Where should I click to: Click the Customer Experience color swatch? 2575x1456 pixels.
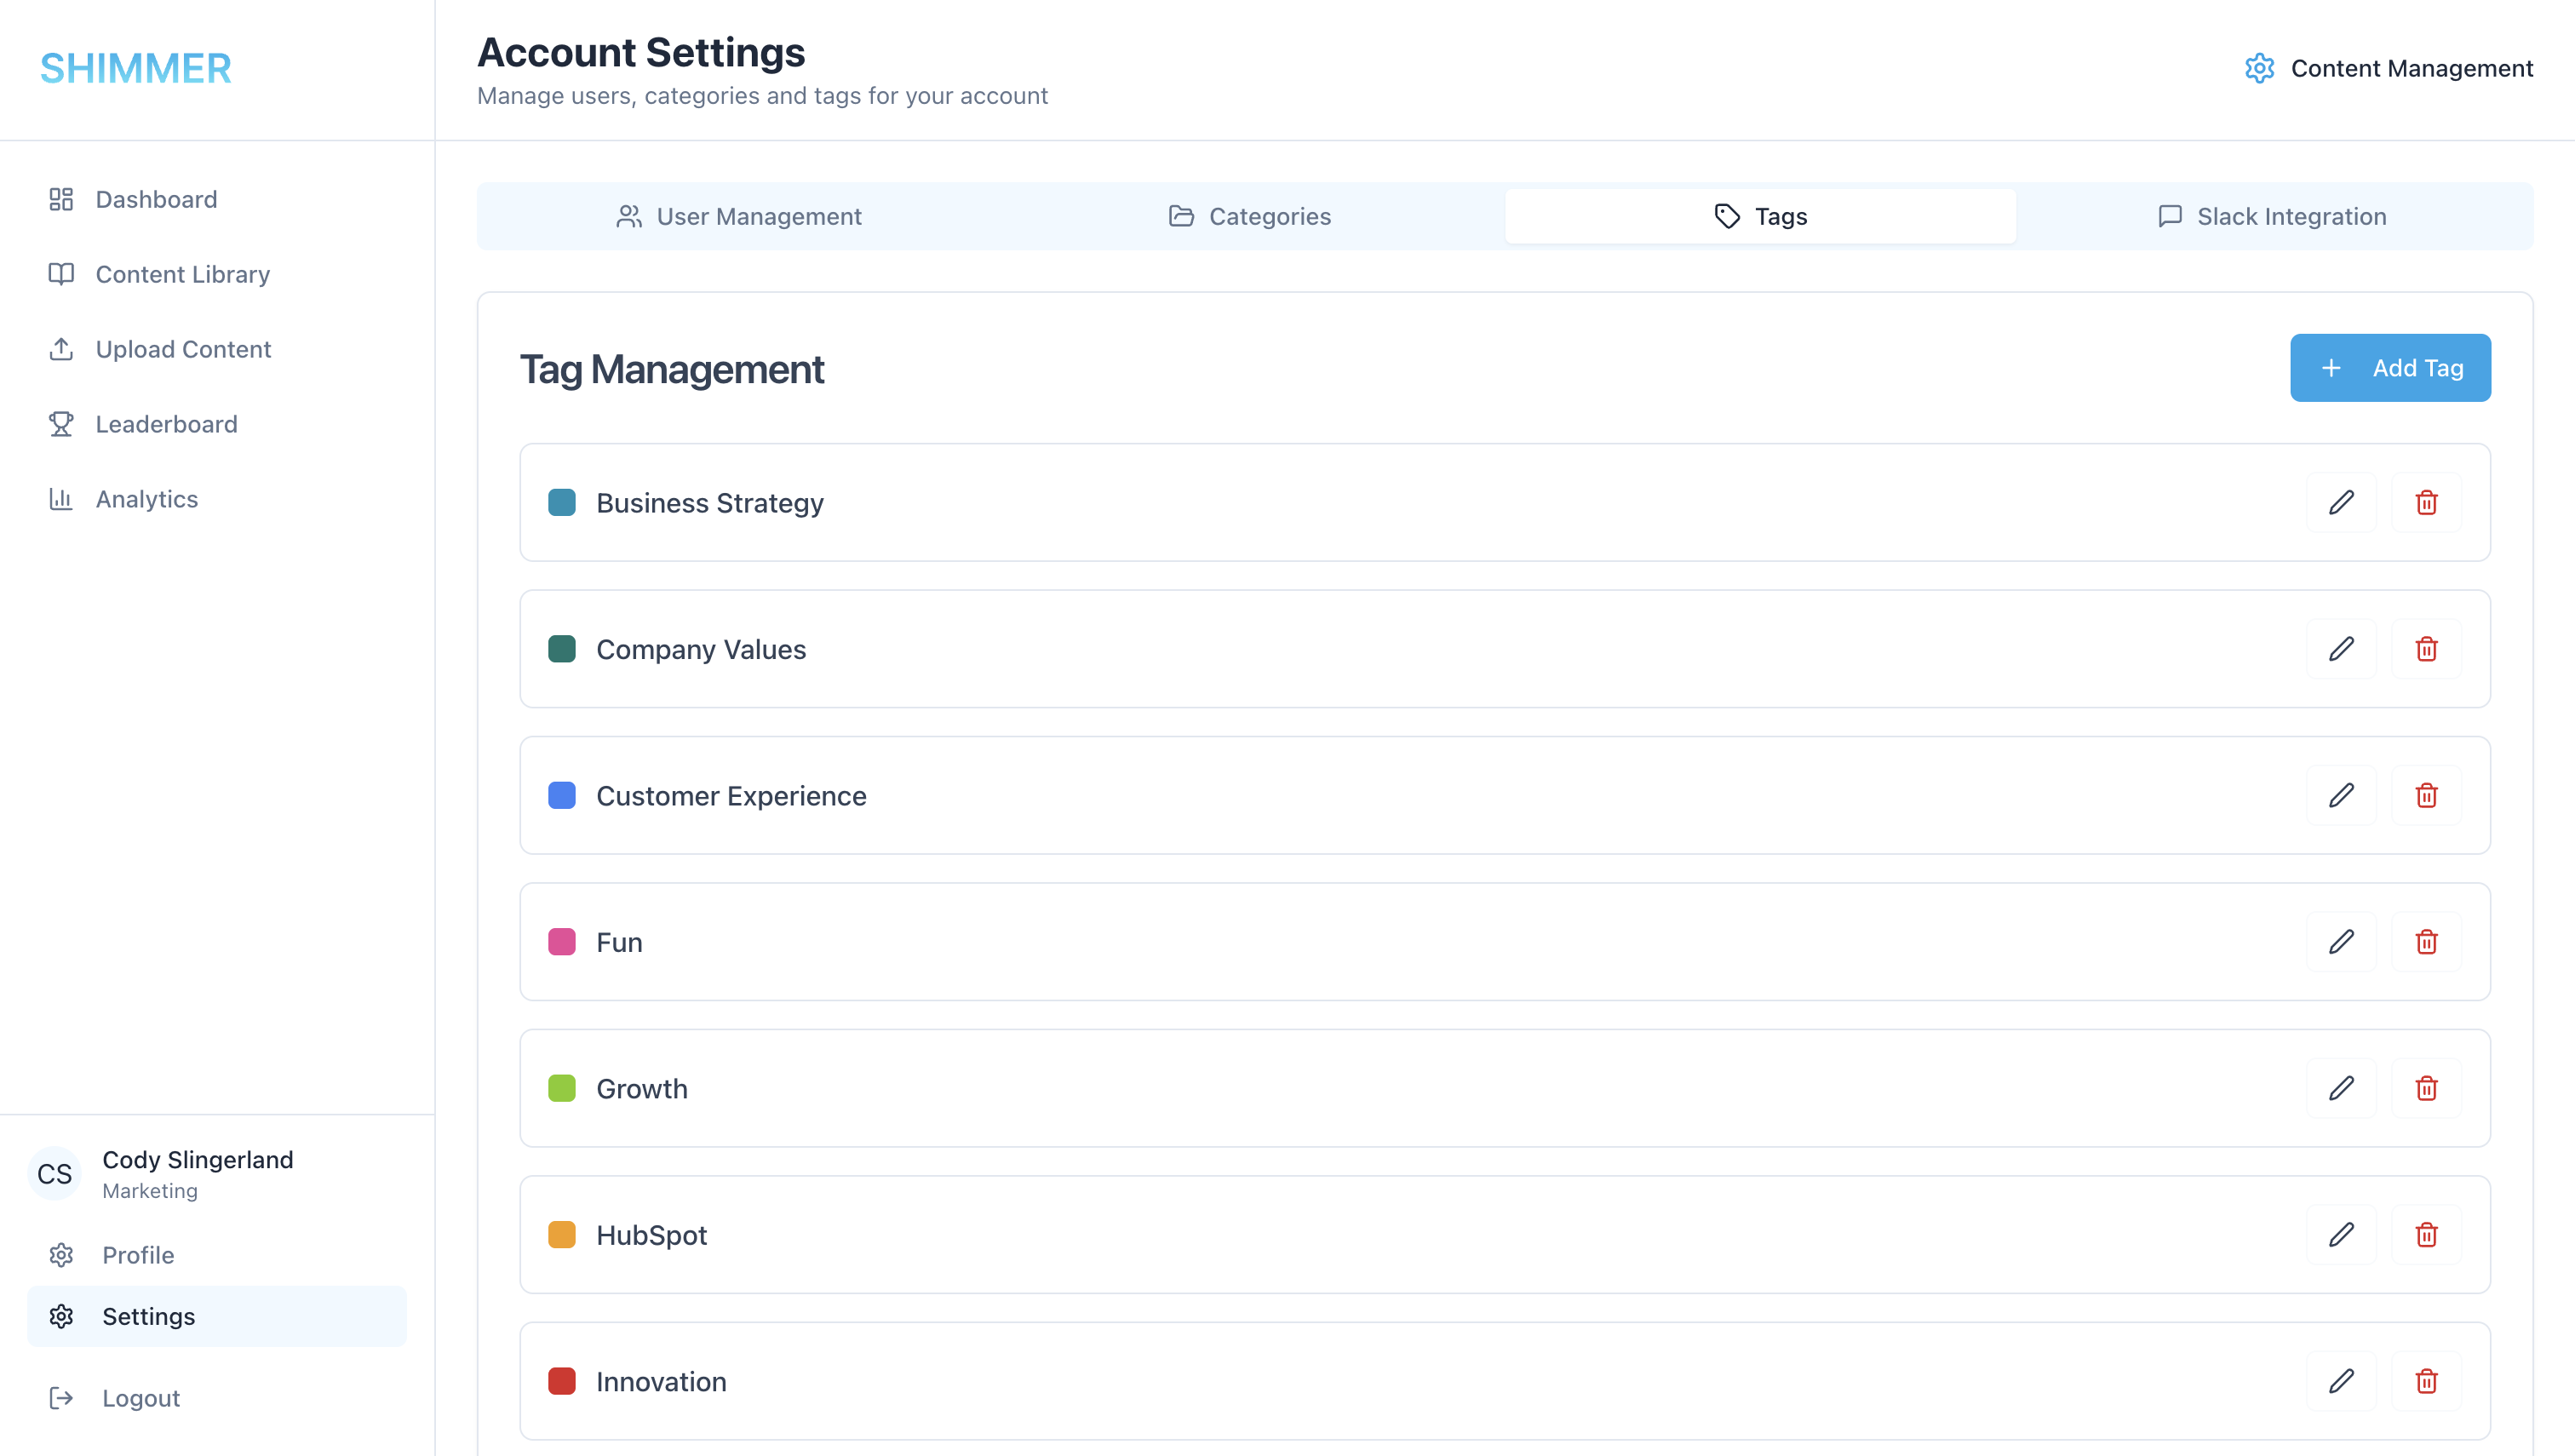[562, 796]
